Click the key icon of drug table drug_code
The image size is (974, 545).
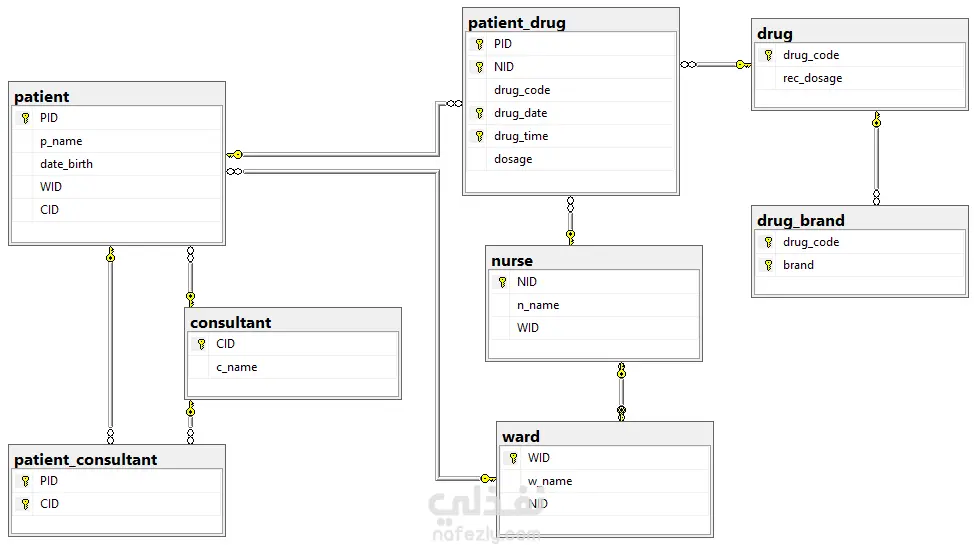click(768, 55)
